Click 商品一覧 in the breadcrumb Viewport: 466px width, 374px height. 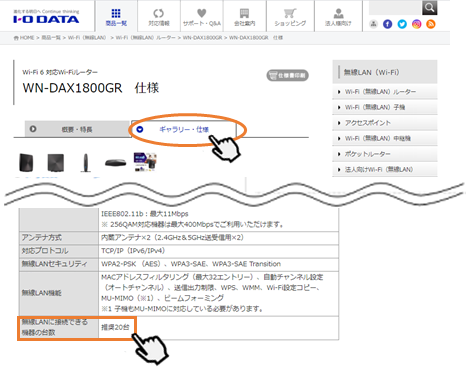[51, 38]
